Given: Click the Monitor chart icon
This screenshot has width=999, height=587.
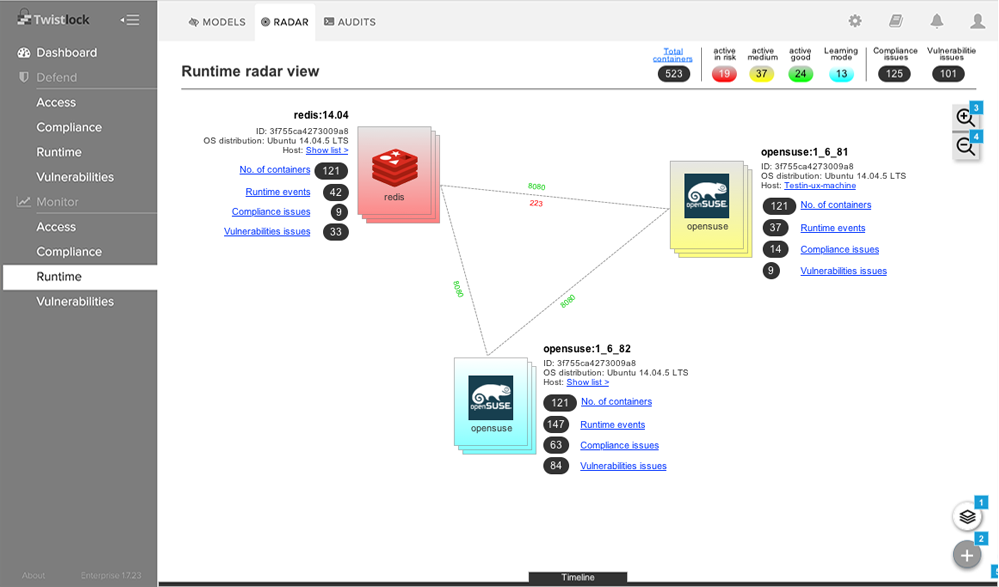Looking at the screenshot, I should pos(24,201).
